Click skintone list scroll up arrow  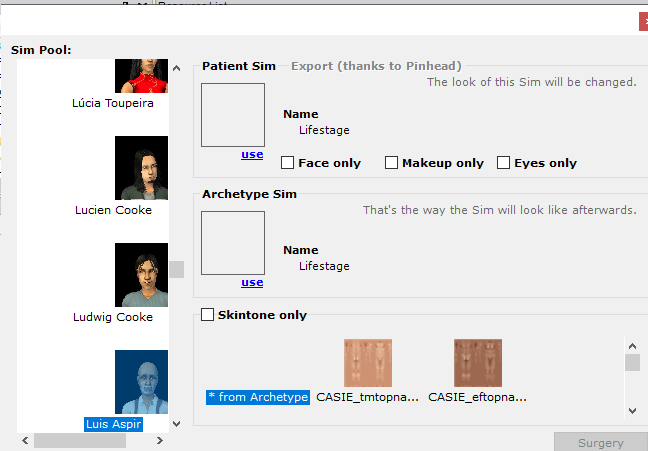[x=632, y=346]
